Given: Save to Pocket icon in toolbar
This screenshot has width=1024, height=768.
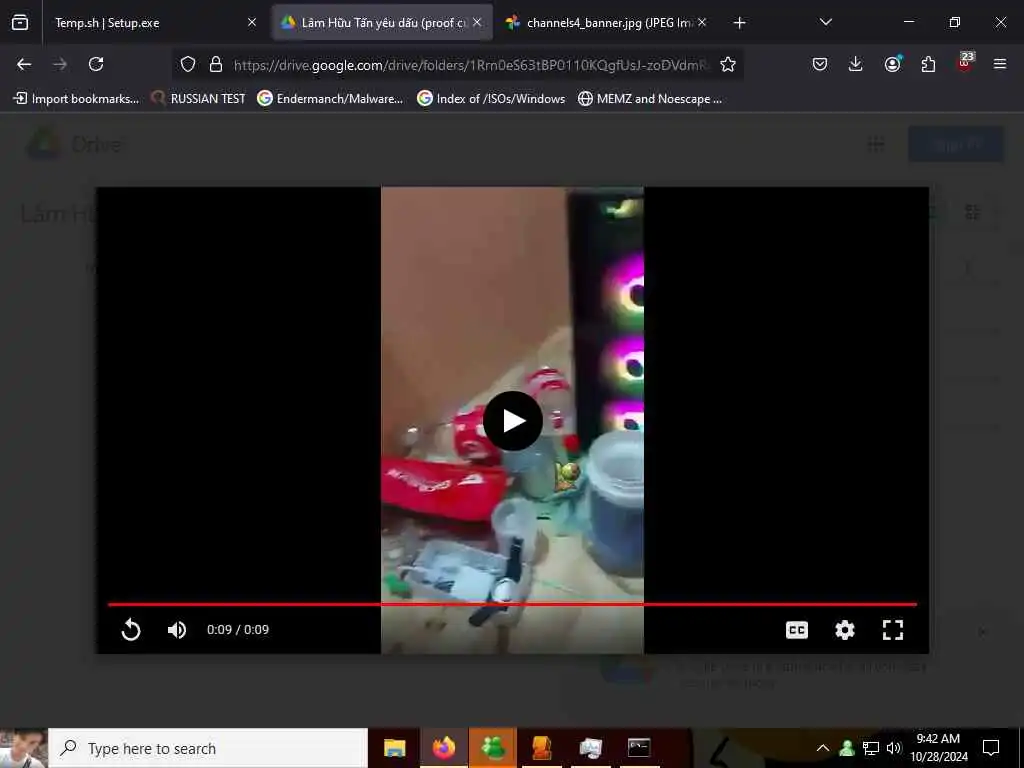Looking at the screenshot, I should [820, 64].
